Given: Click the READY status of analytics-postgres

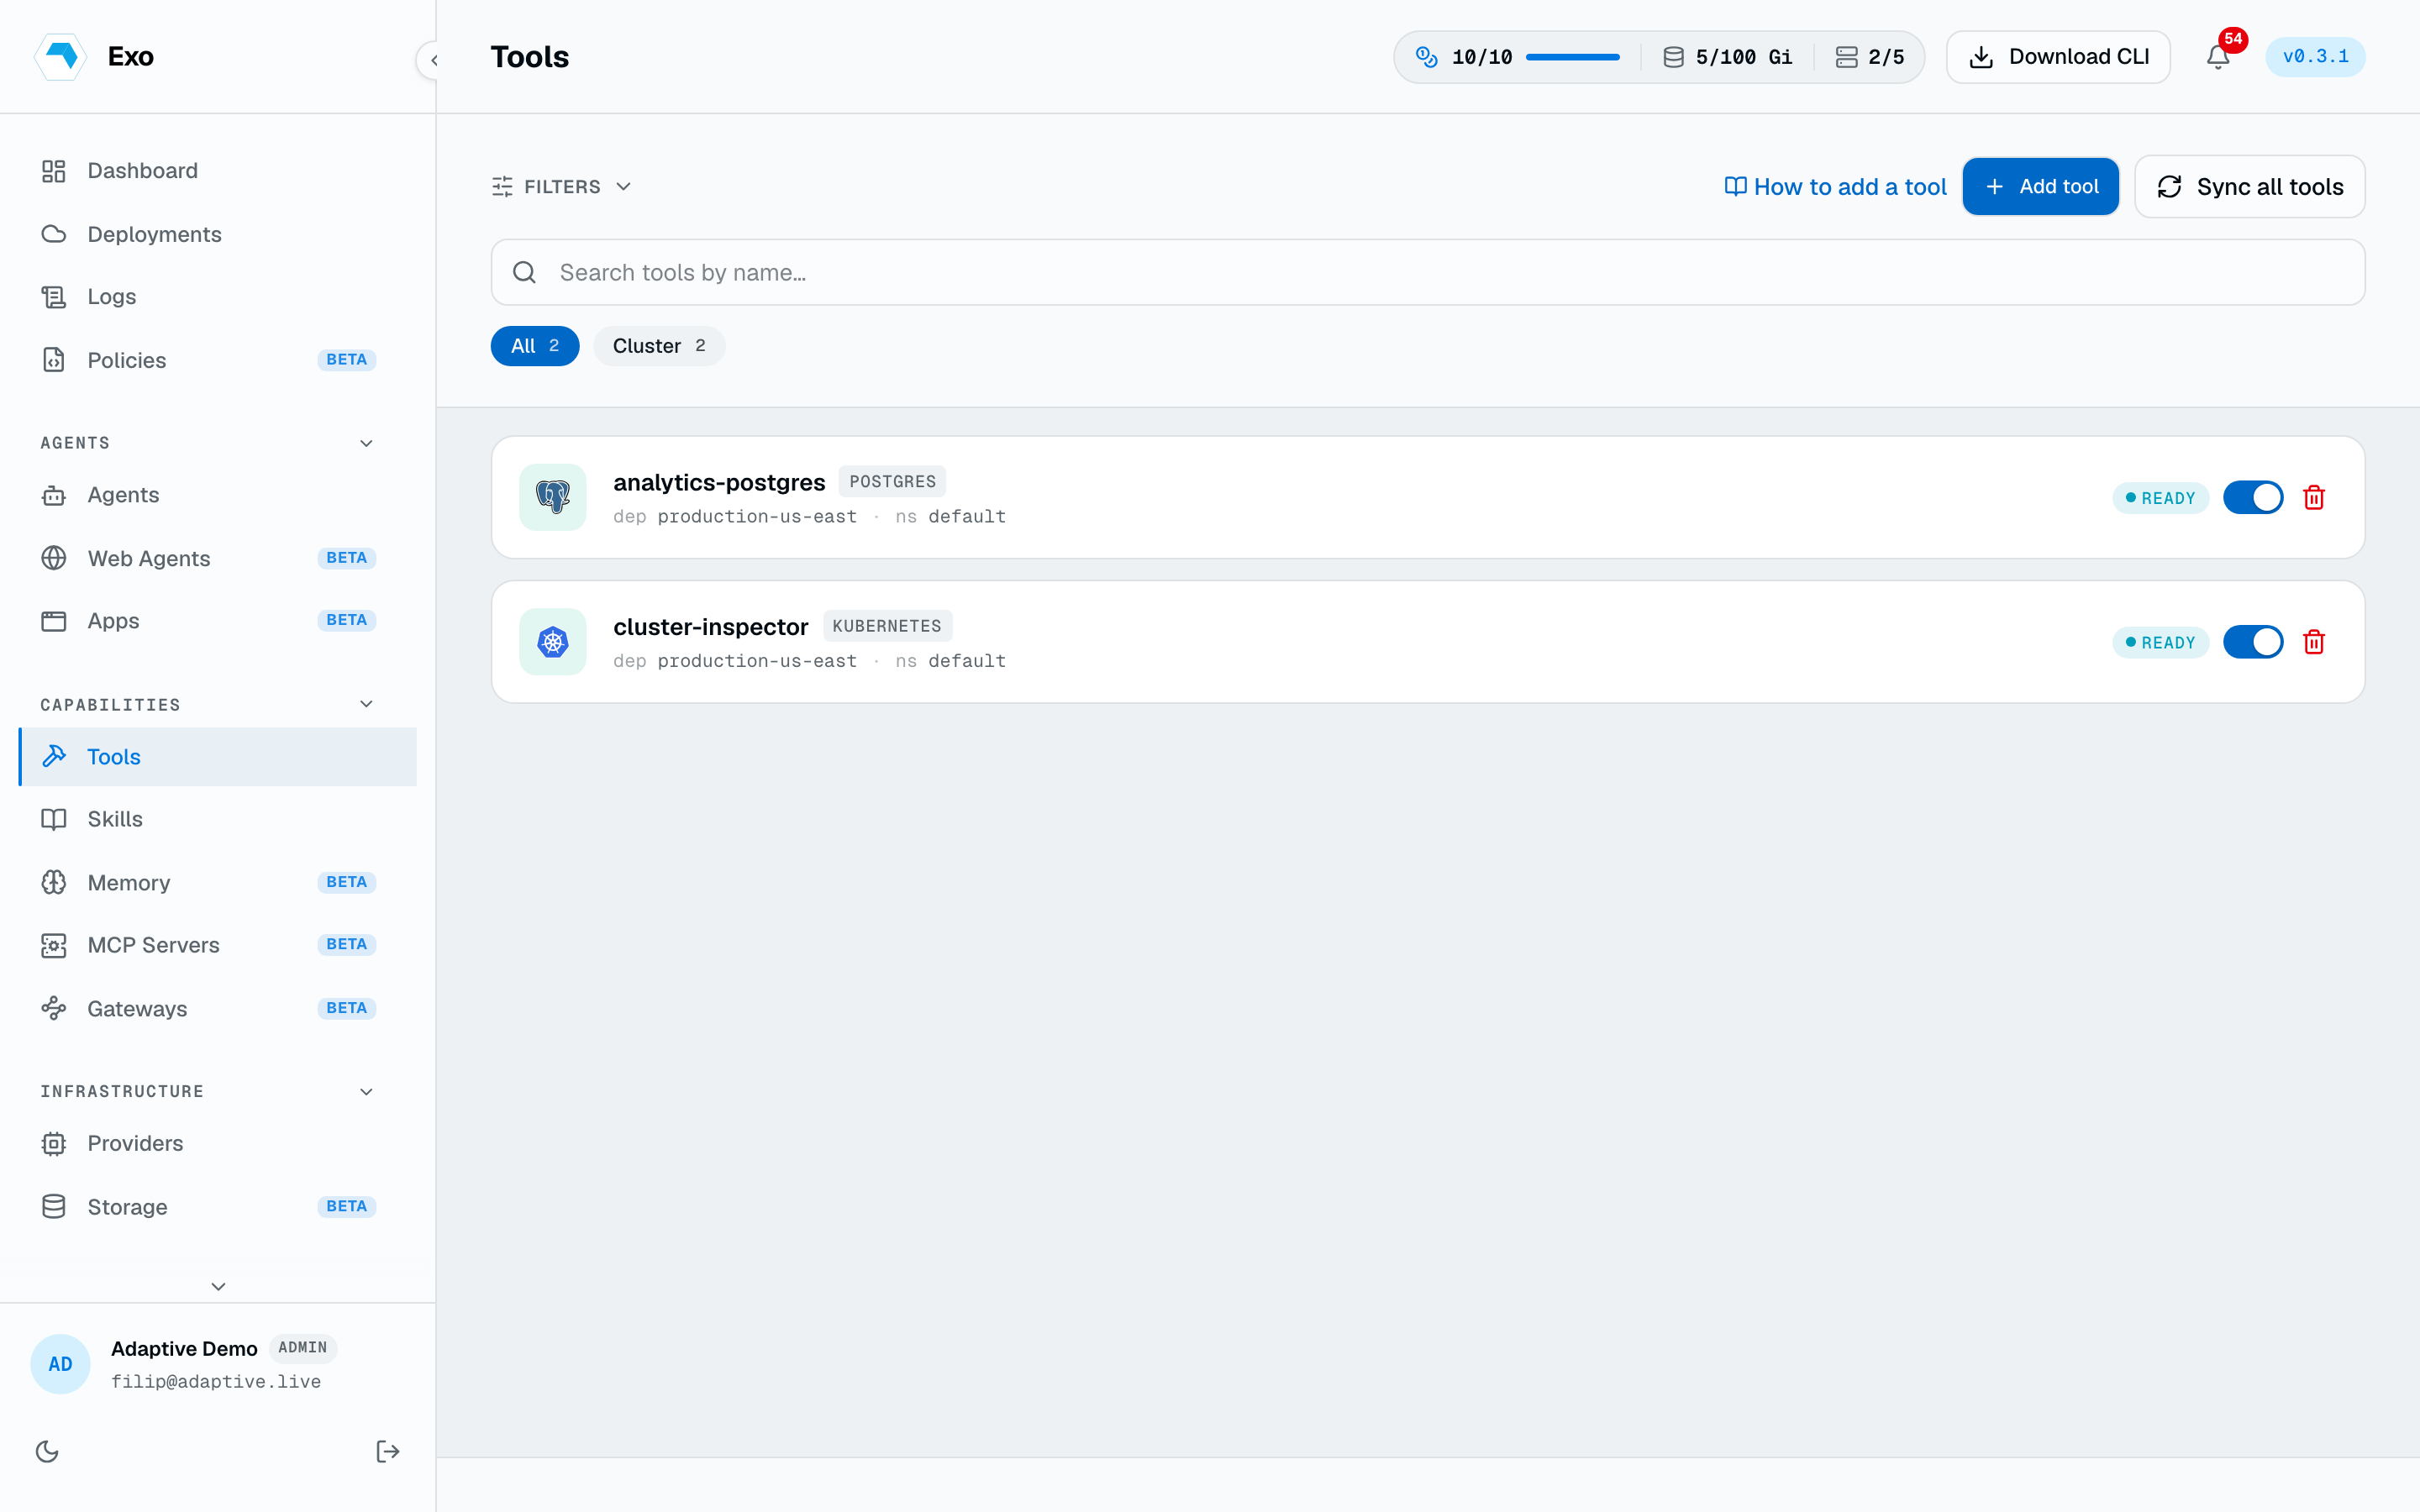Looking at the screenshot, I should click(2160, 498).
